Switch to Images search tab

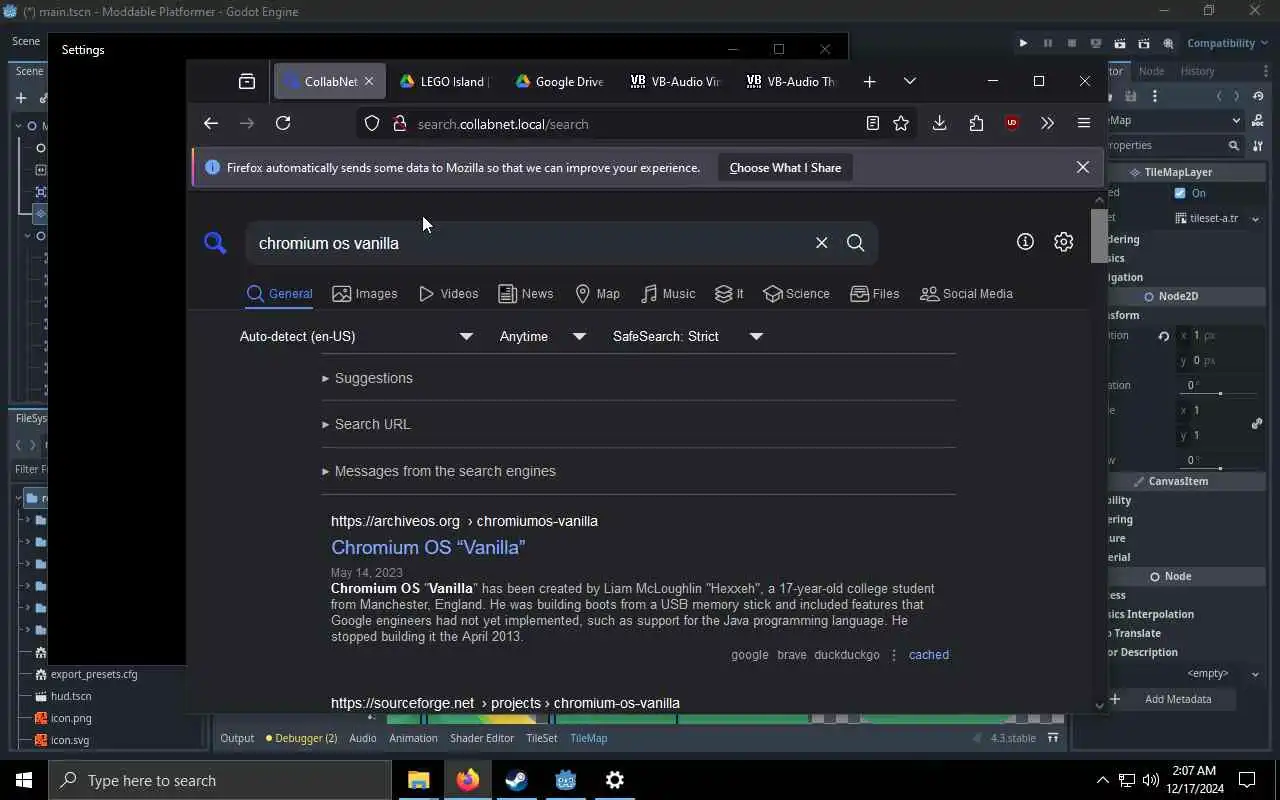(365, 293)
